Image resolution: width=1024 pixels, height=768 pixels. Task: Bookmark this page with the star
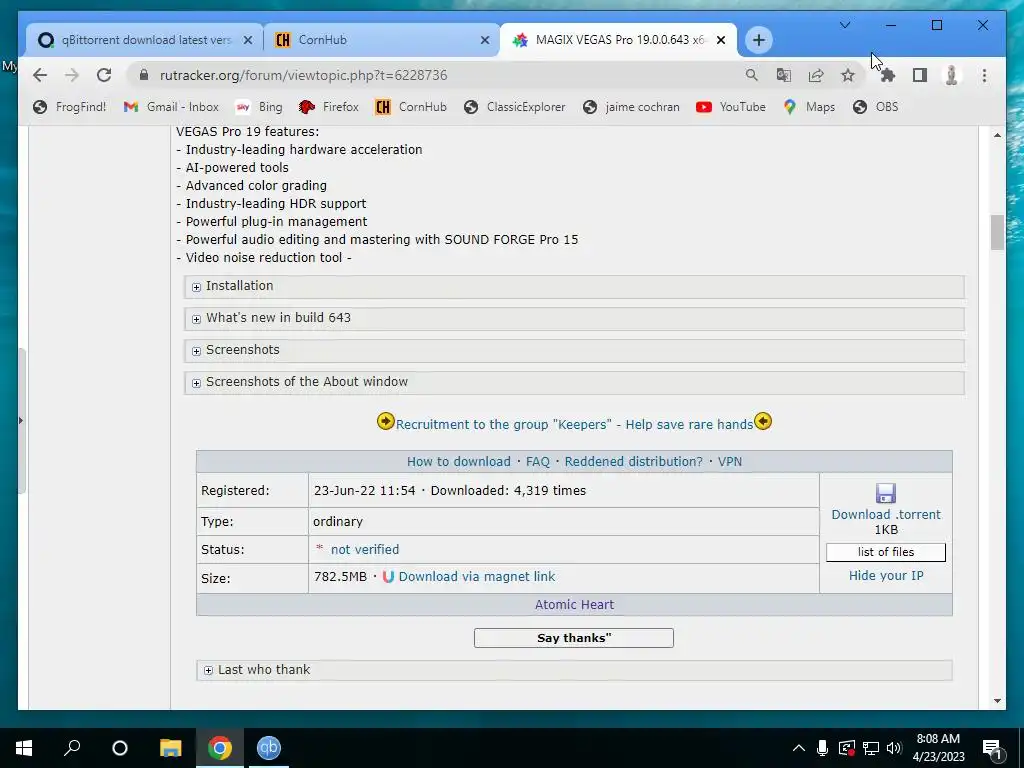pos(848,75)
